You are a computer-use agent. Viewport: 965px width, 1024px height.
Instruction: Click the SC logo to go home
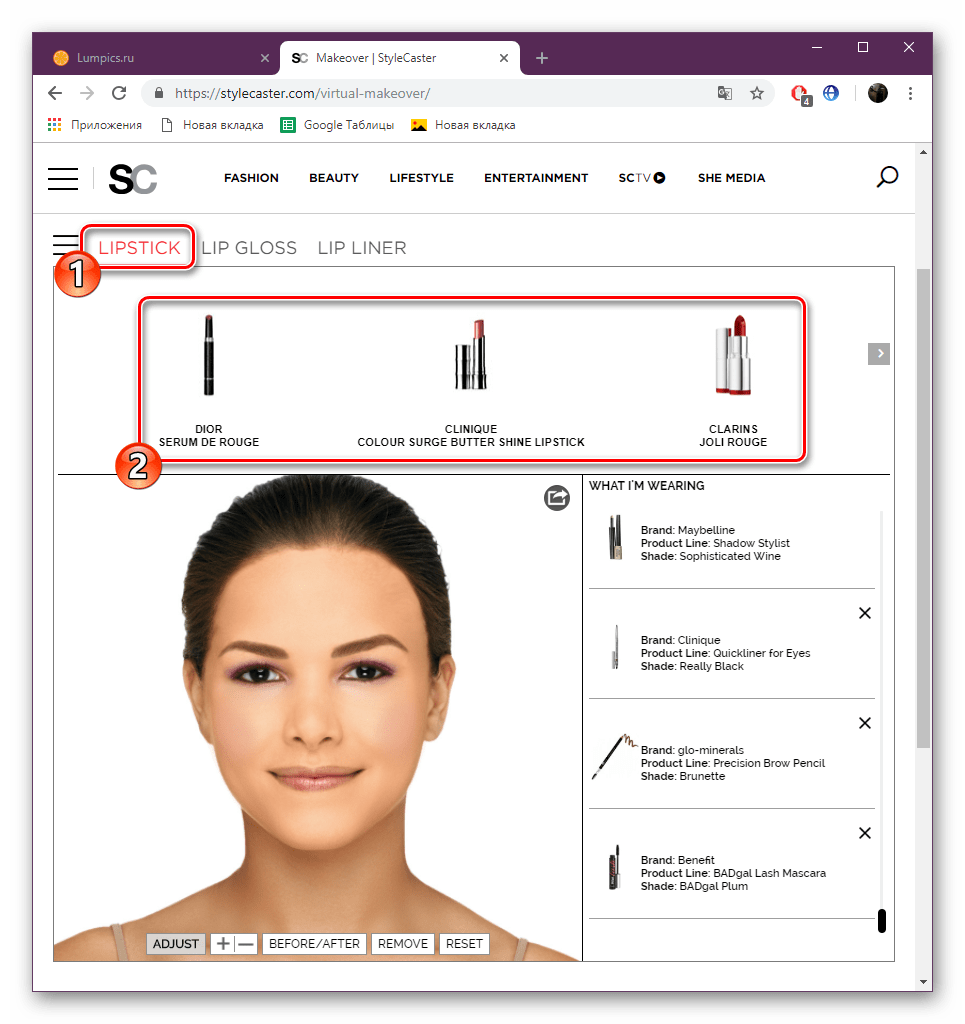click(132, 178)
